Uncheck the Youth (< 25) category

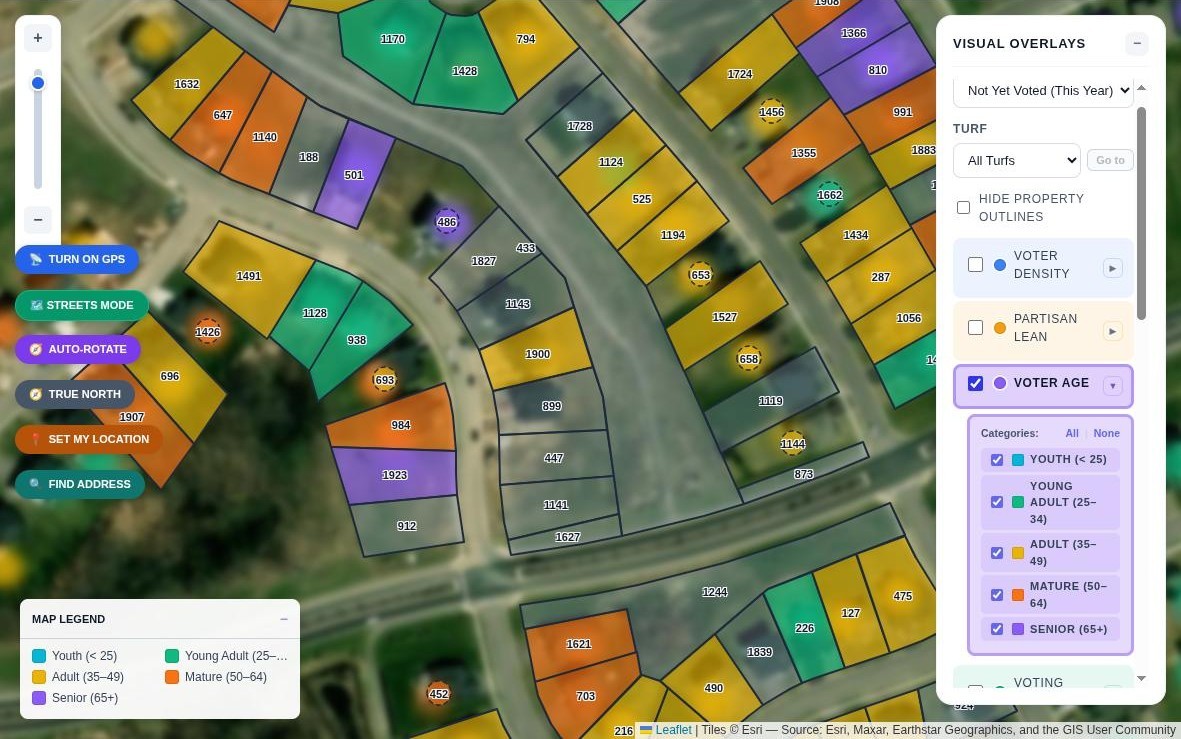pyautogui.click(x=996, y=460)
